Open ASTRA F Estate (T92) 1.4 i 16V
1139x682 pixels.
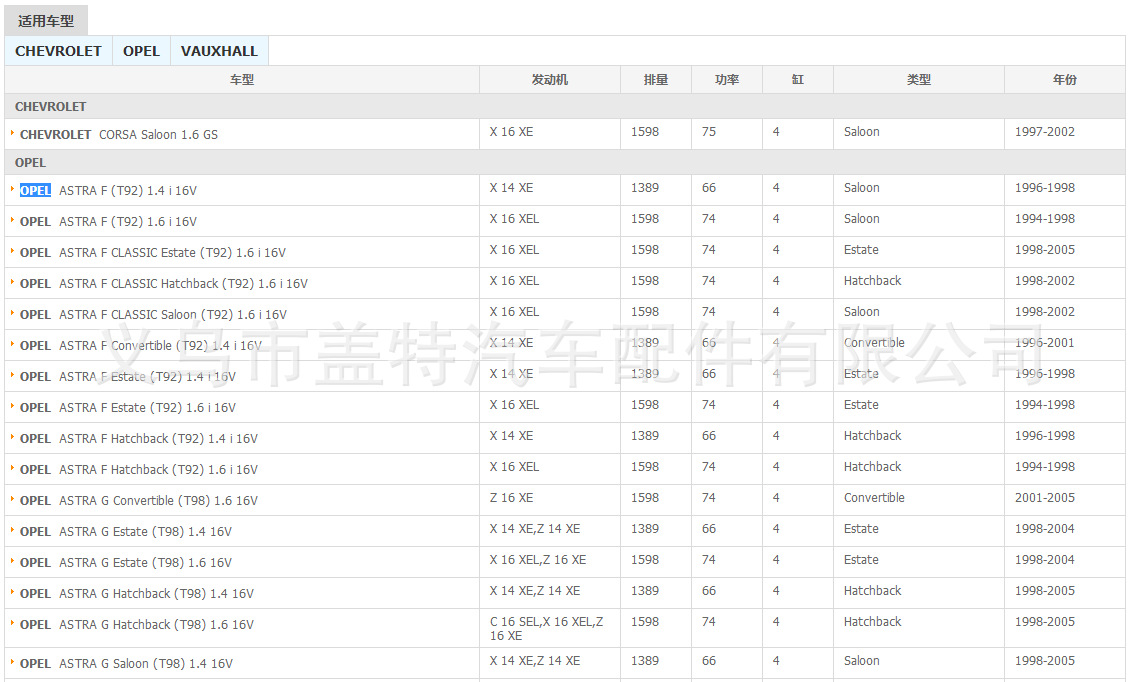[147, 377]
